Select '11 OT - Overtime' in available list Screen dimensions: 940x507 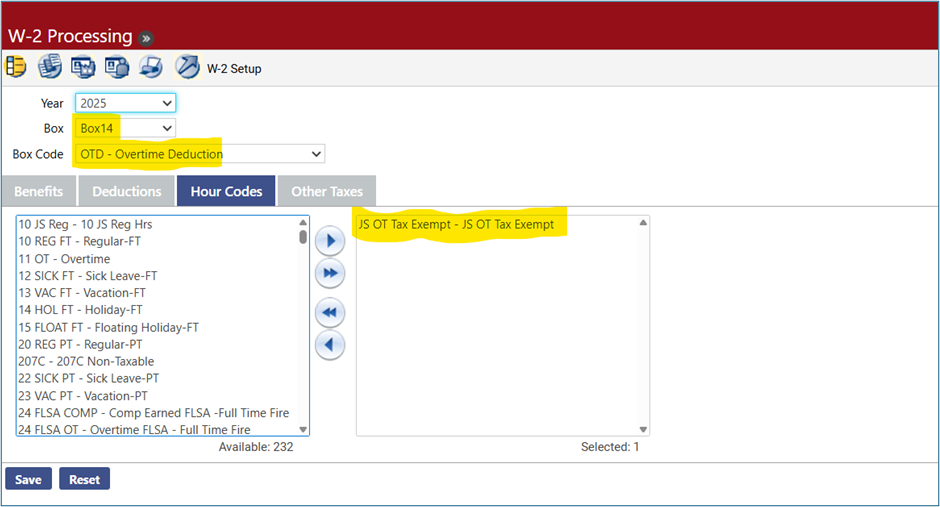point(65,259)
